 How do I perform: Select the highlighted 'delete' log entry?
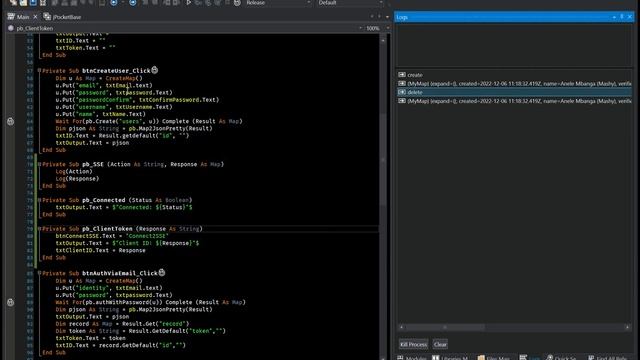point(514,92)
